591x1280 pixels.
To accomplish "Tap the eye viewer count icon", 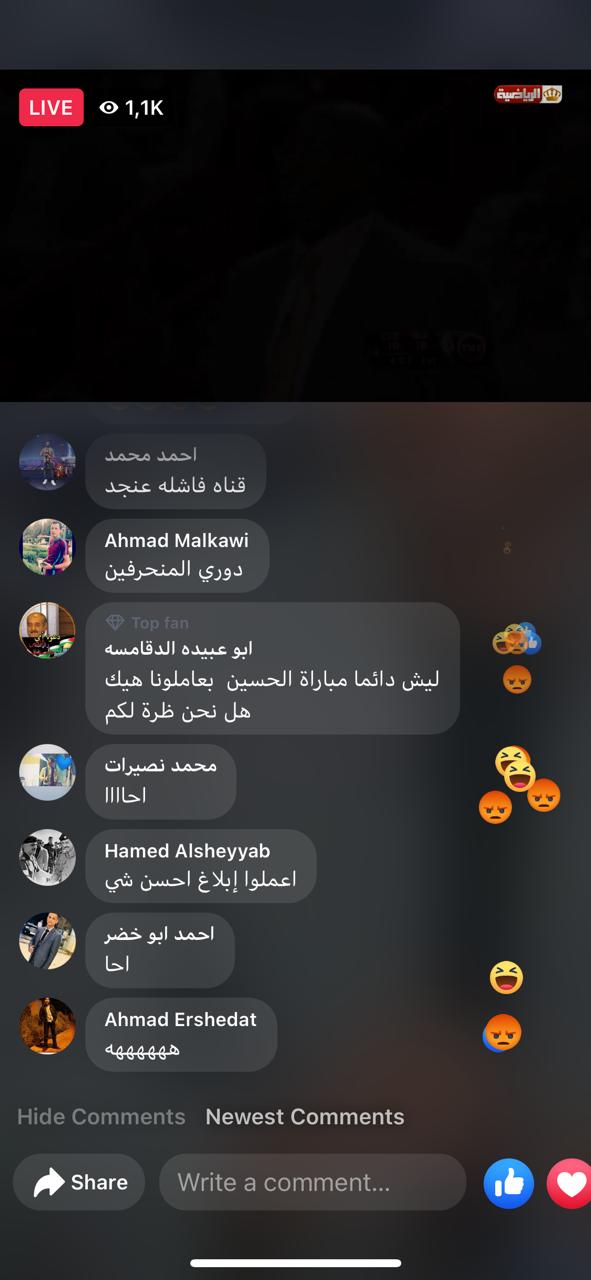I will [x=109, y=108].
